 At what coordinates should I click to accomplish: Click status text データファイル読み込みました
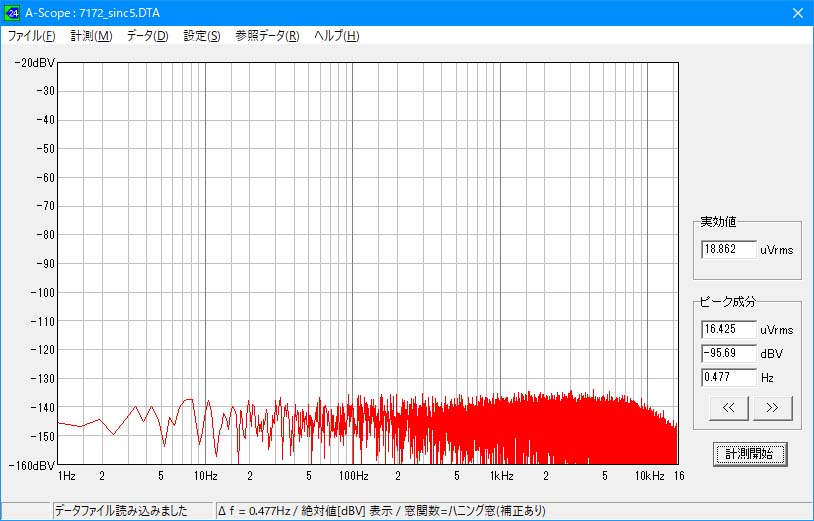click(x=121, y=511)
